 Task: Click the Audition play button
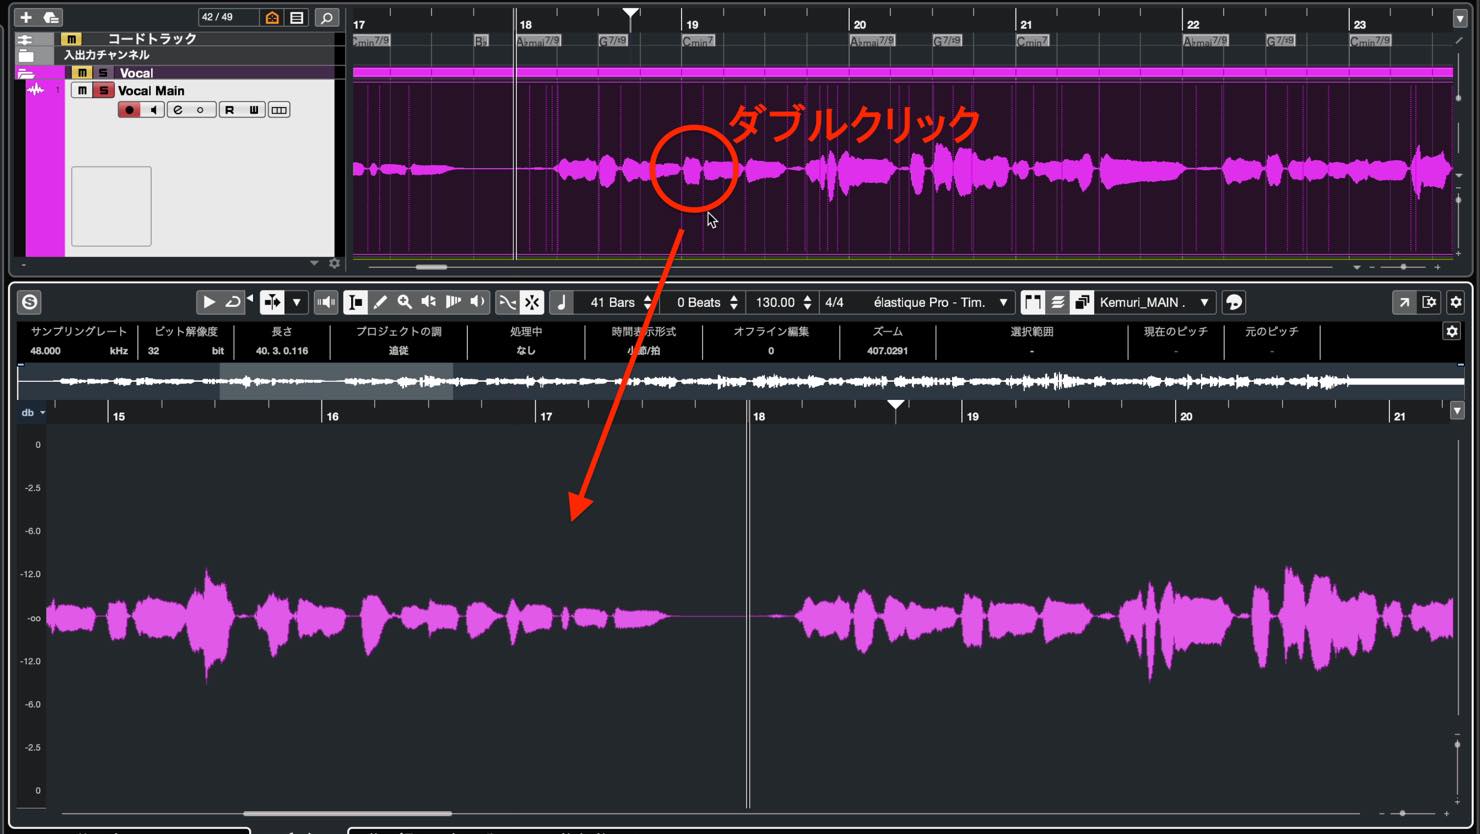point(208,302)
